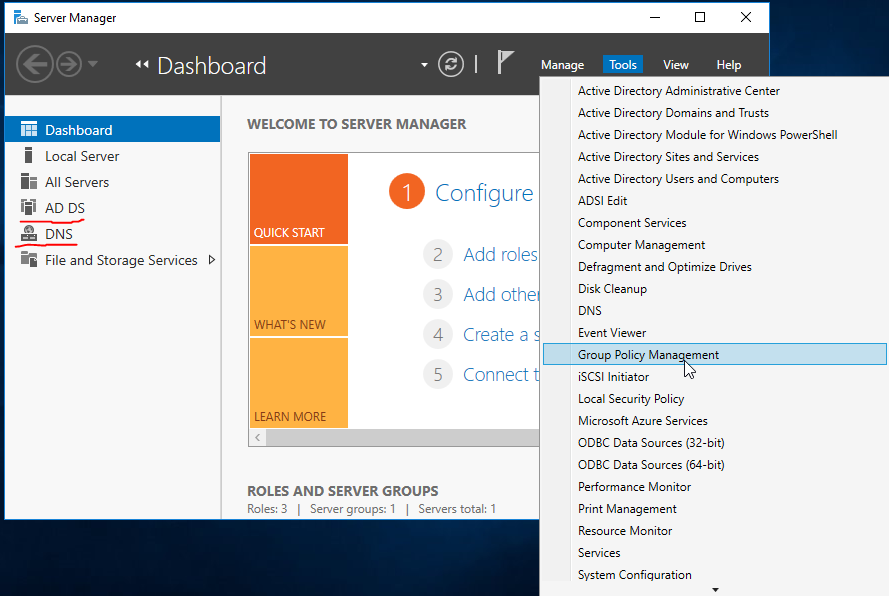889x596 pixels.
Task: Click Configure this local server link
Action: [x=484, y=193]
